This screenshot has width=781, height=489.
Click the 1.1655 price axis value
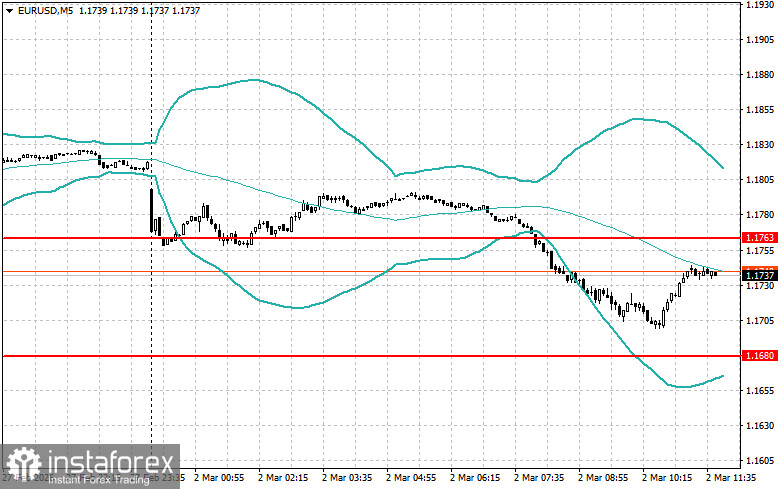click(x=760, y=390)
